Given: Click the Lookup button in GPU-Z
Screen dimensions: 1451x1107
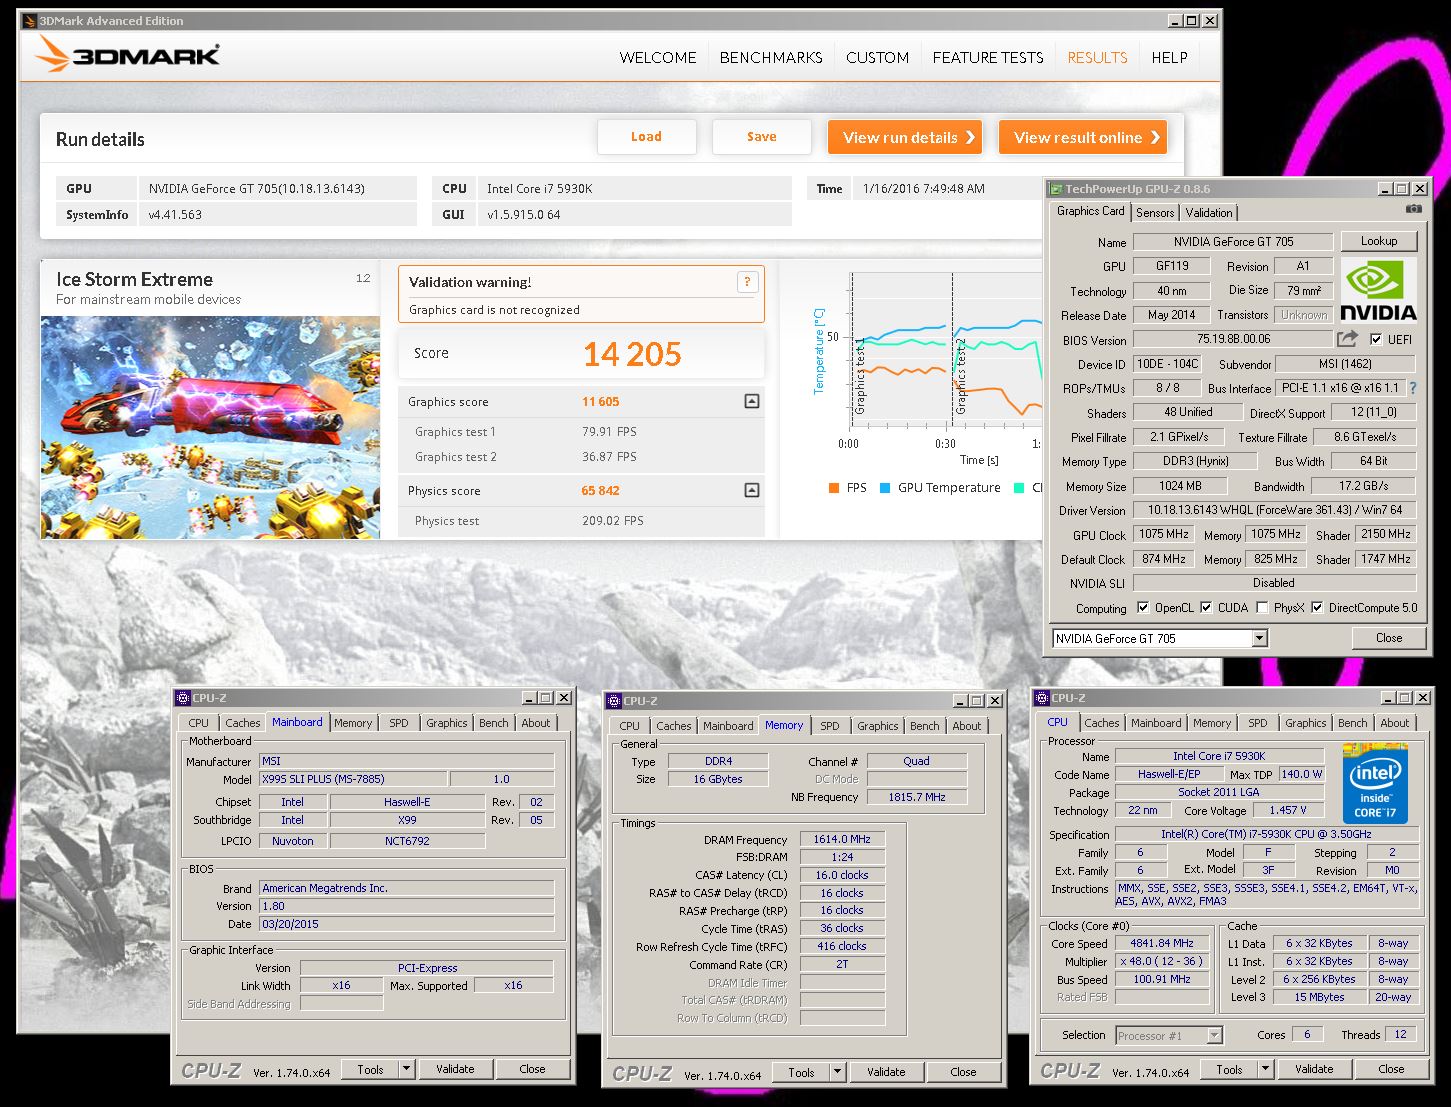Looking at the screenshot, I should (1378, 241).
